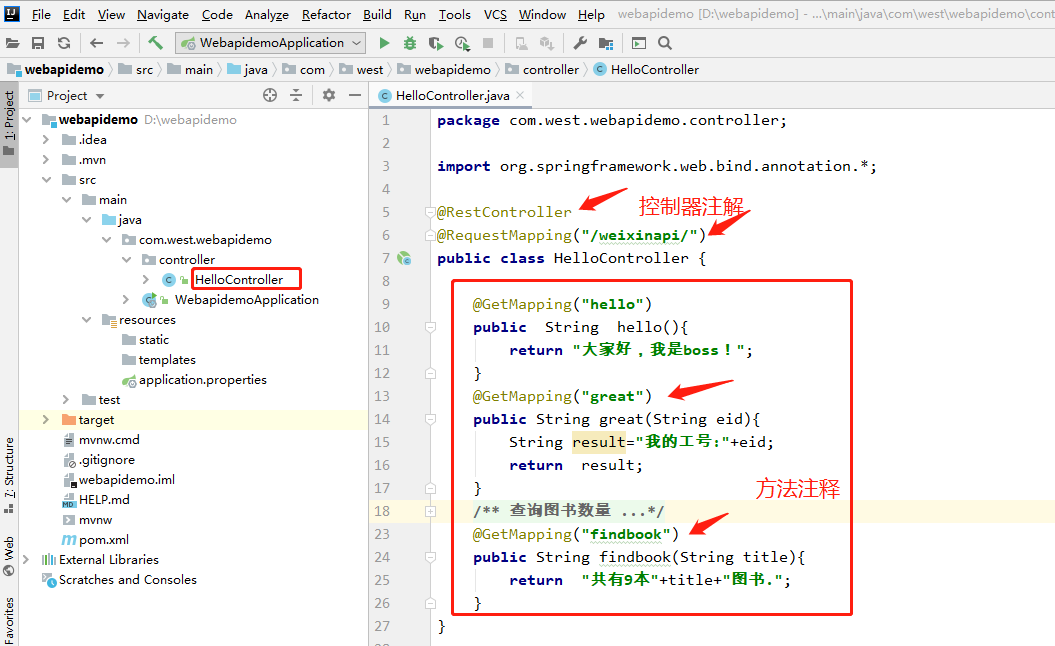Select webapidemo.iml file
The width and height of the screenshot is (1055, 646).
(126, 480)
